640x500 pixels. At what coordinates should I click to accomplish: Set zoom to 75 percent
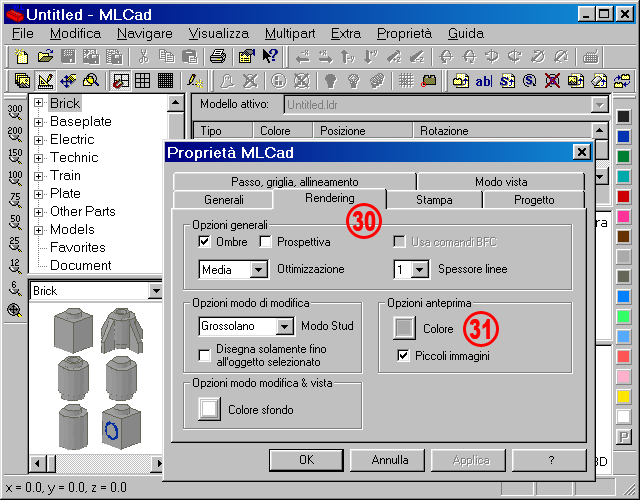coord(15,200)
